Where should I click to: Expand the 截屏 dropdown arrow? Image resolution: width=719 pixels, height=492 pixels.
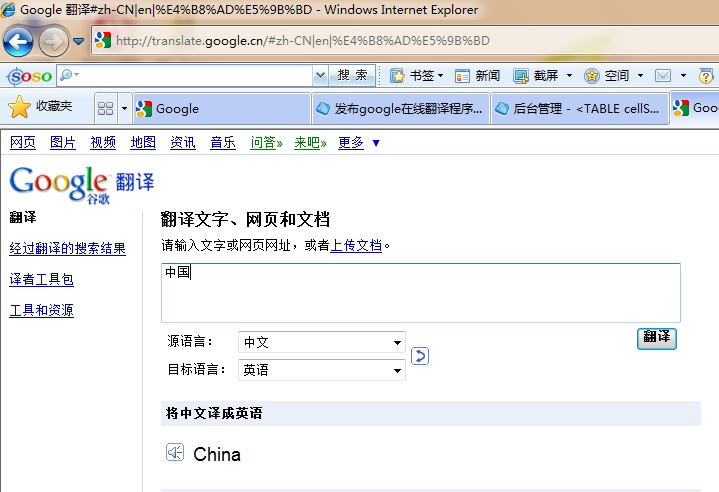[x=569, y=76]
